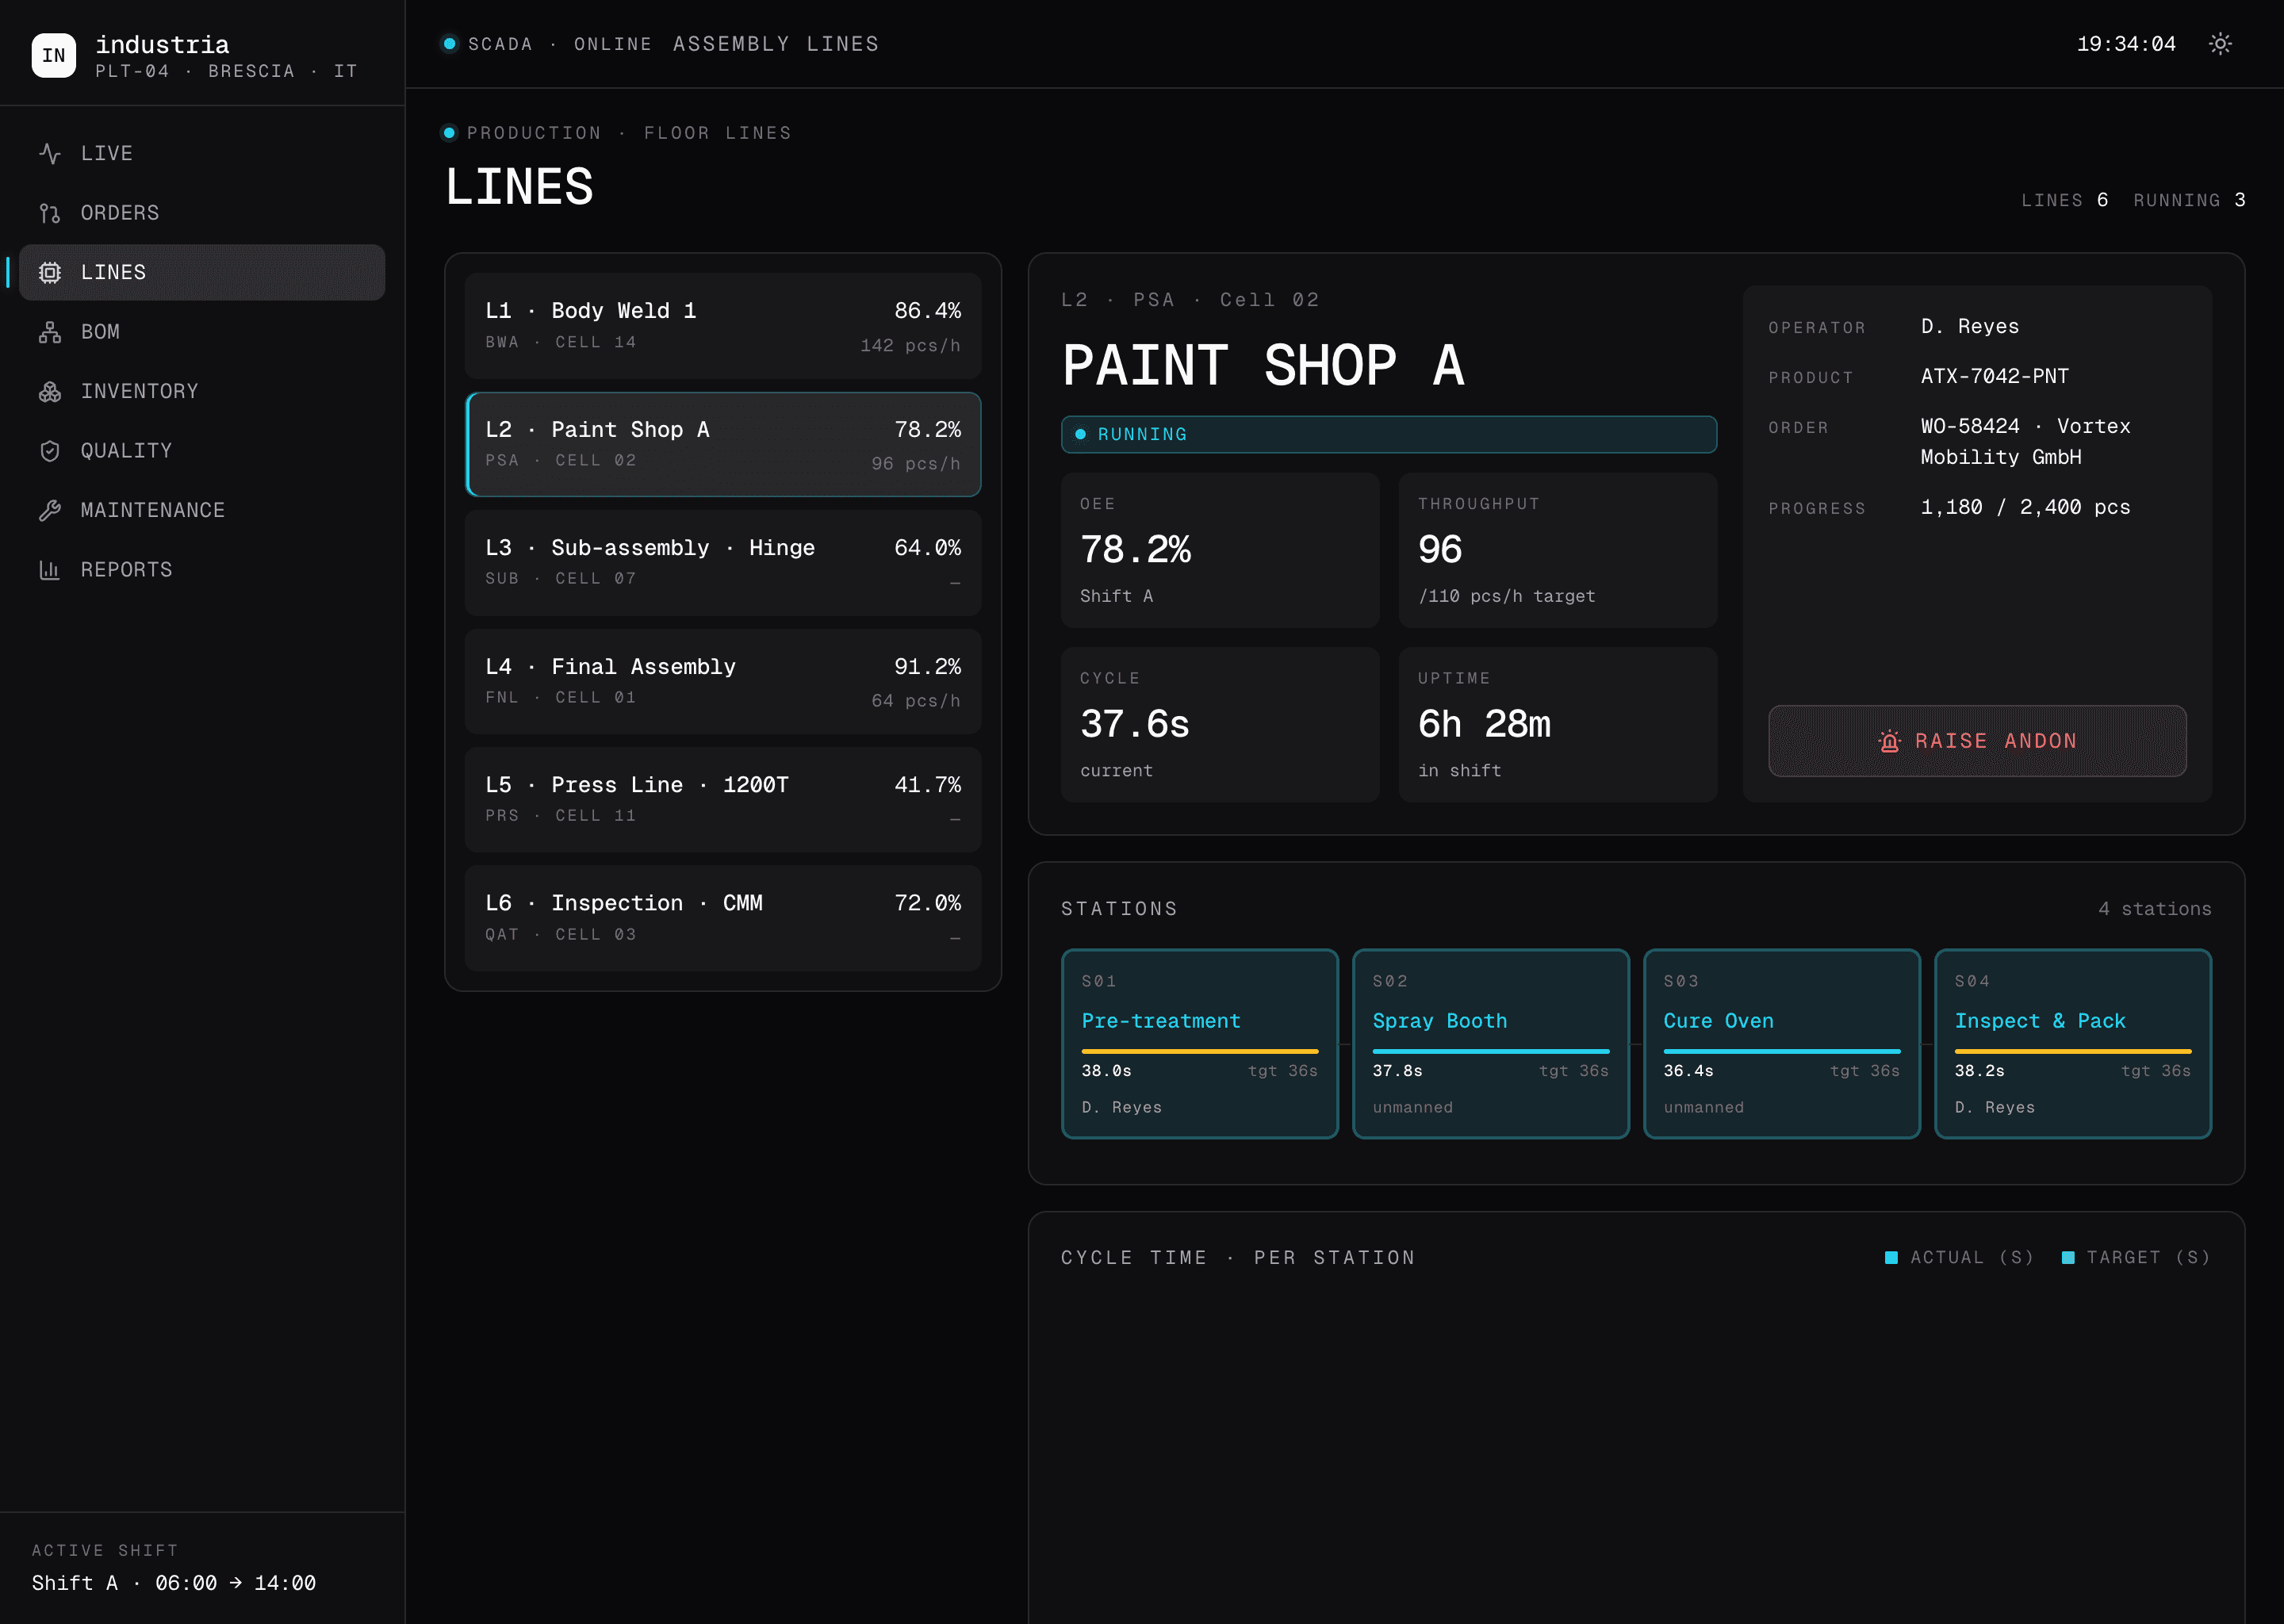Screen dimensions: 2284x1624
Task: Click the Throughput 96 metric tile
Action: (1558, 551)
